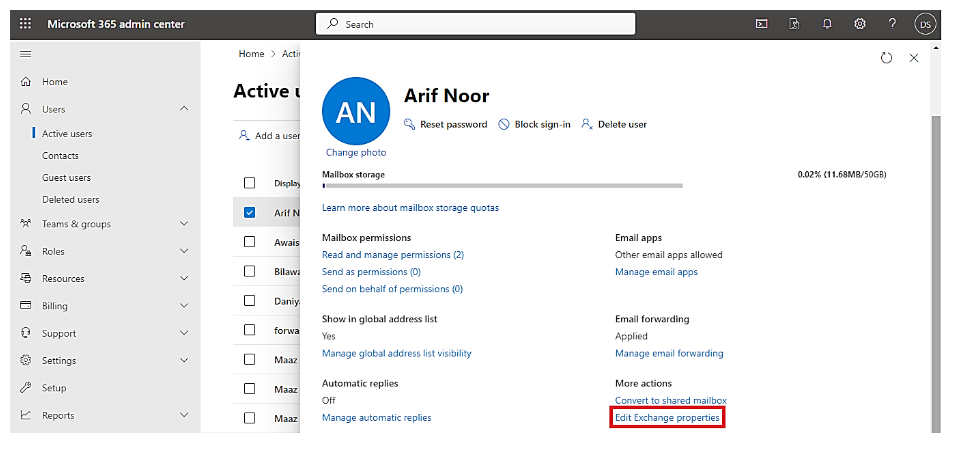The height and width of the screenshot is (460, 954).
Task: Click the Block sign-in prohibited icon
Action: [504, 124]
